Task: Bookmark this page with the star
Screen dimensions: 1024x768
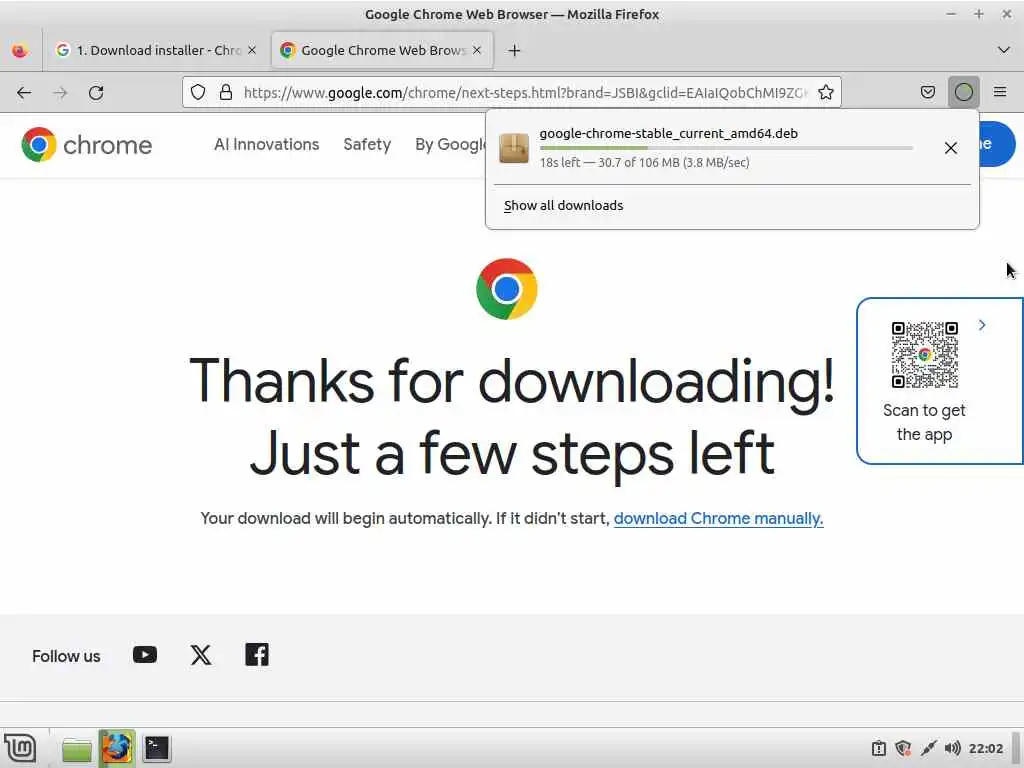Action: pos(825,93)
